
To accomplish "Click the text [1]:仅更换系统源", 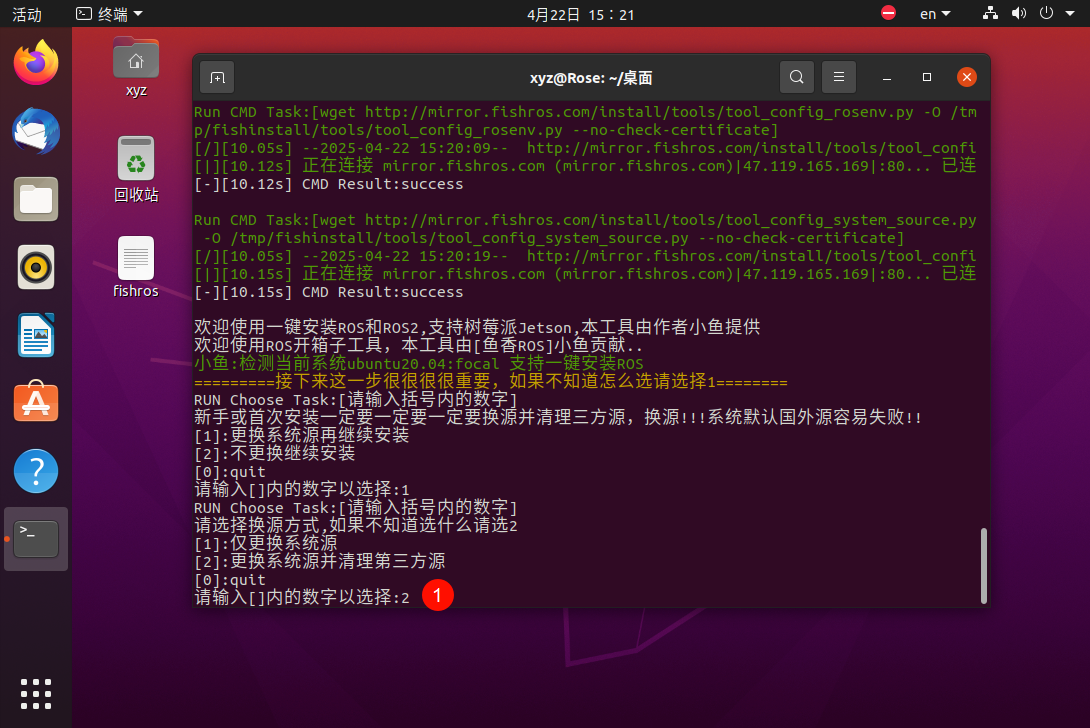I will pos(266,543).
